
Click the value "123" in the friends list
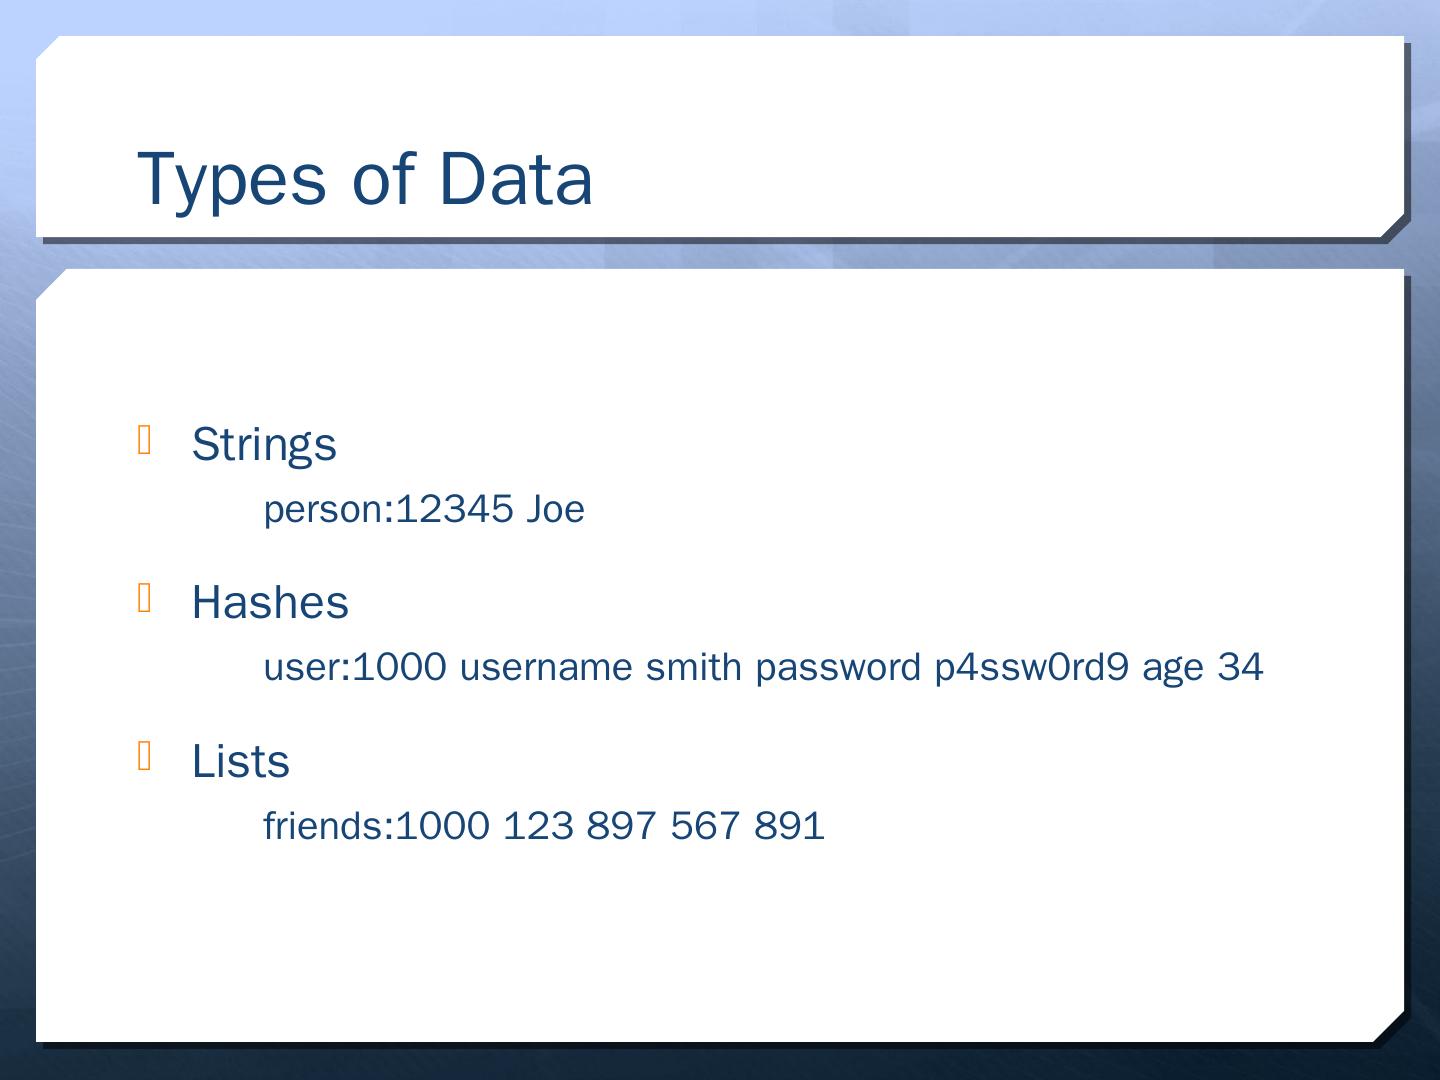pos(538,826)
